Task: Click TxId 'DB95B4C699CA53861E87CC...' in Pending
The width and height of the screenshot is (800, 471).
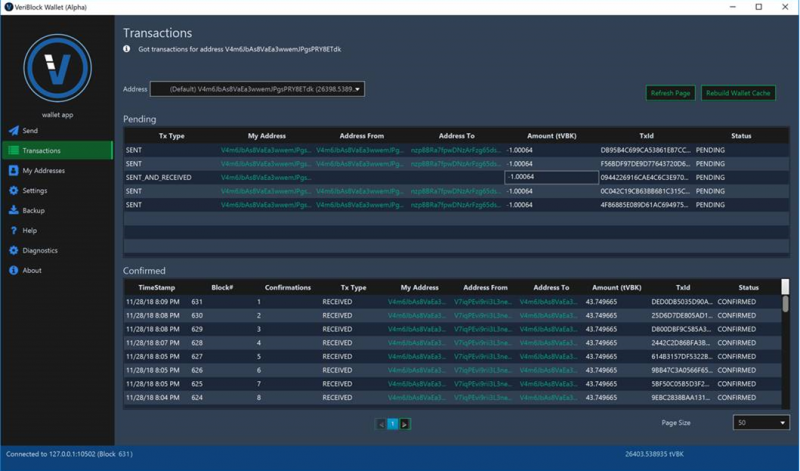Action: click(x=645, y=150)
